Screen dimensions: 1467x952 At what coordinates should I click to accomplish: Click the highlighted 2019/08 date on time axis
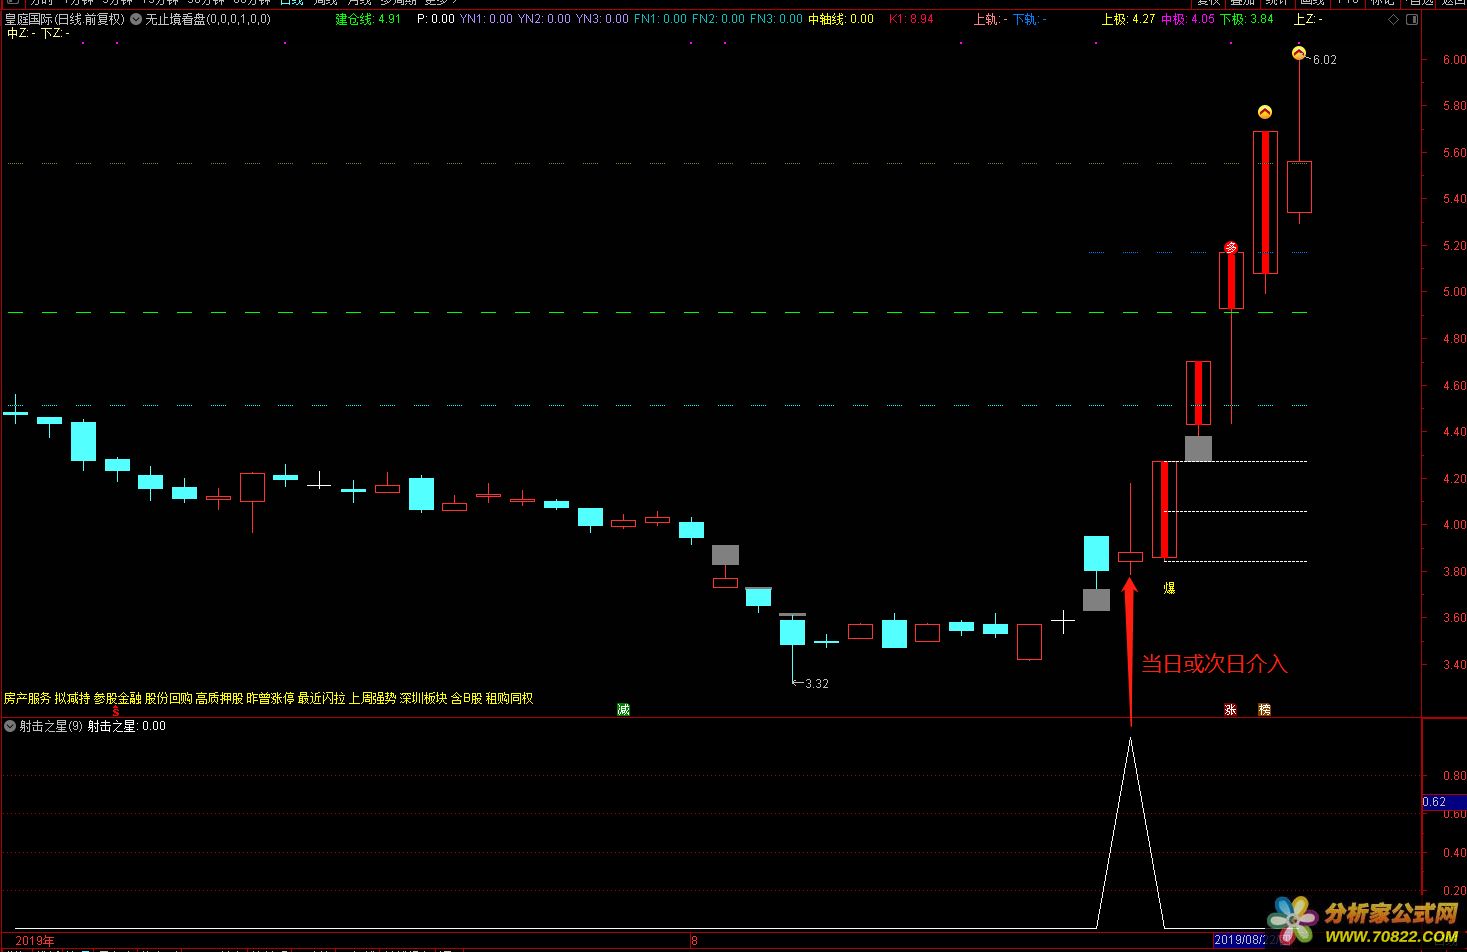point(1239,941)
